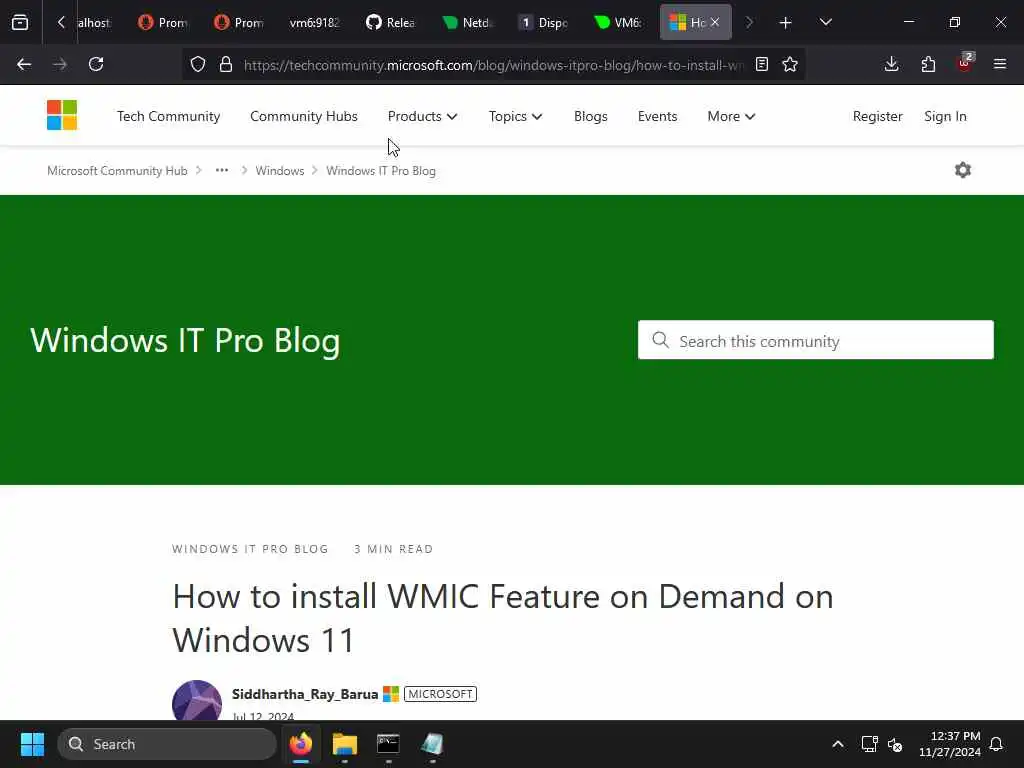The height and width of the screenshot is (768, 1024).
Task: Click the author avatar image
Action: [197, 700]
